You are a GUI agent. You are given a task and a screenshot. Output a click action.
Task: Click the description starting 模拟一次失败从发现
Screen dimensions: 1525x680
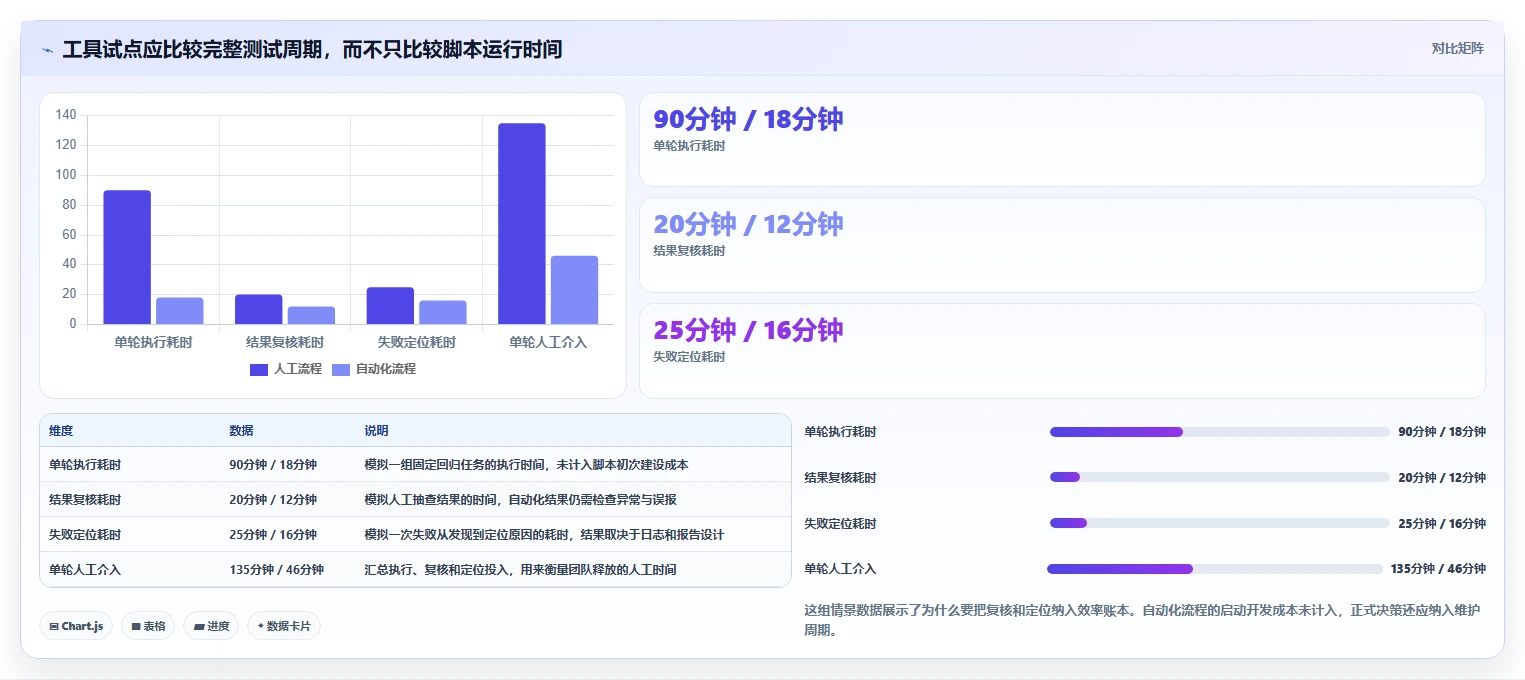544,535
